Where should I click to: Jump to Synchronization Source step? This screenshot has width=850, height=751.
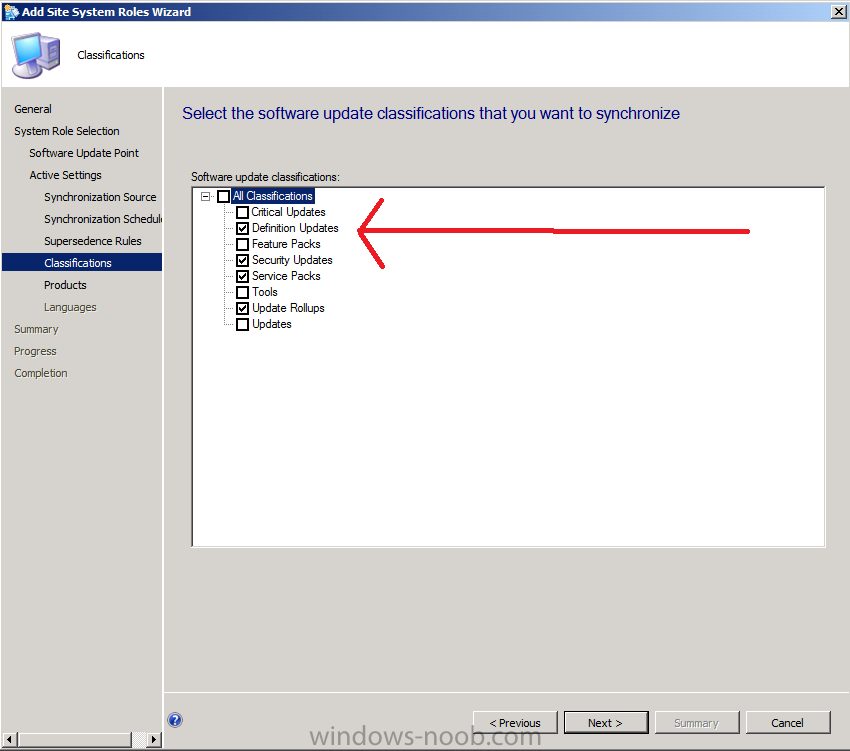pyautogui.click(x=100, y=197)
